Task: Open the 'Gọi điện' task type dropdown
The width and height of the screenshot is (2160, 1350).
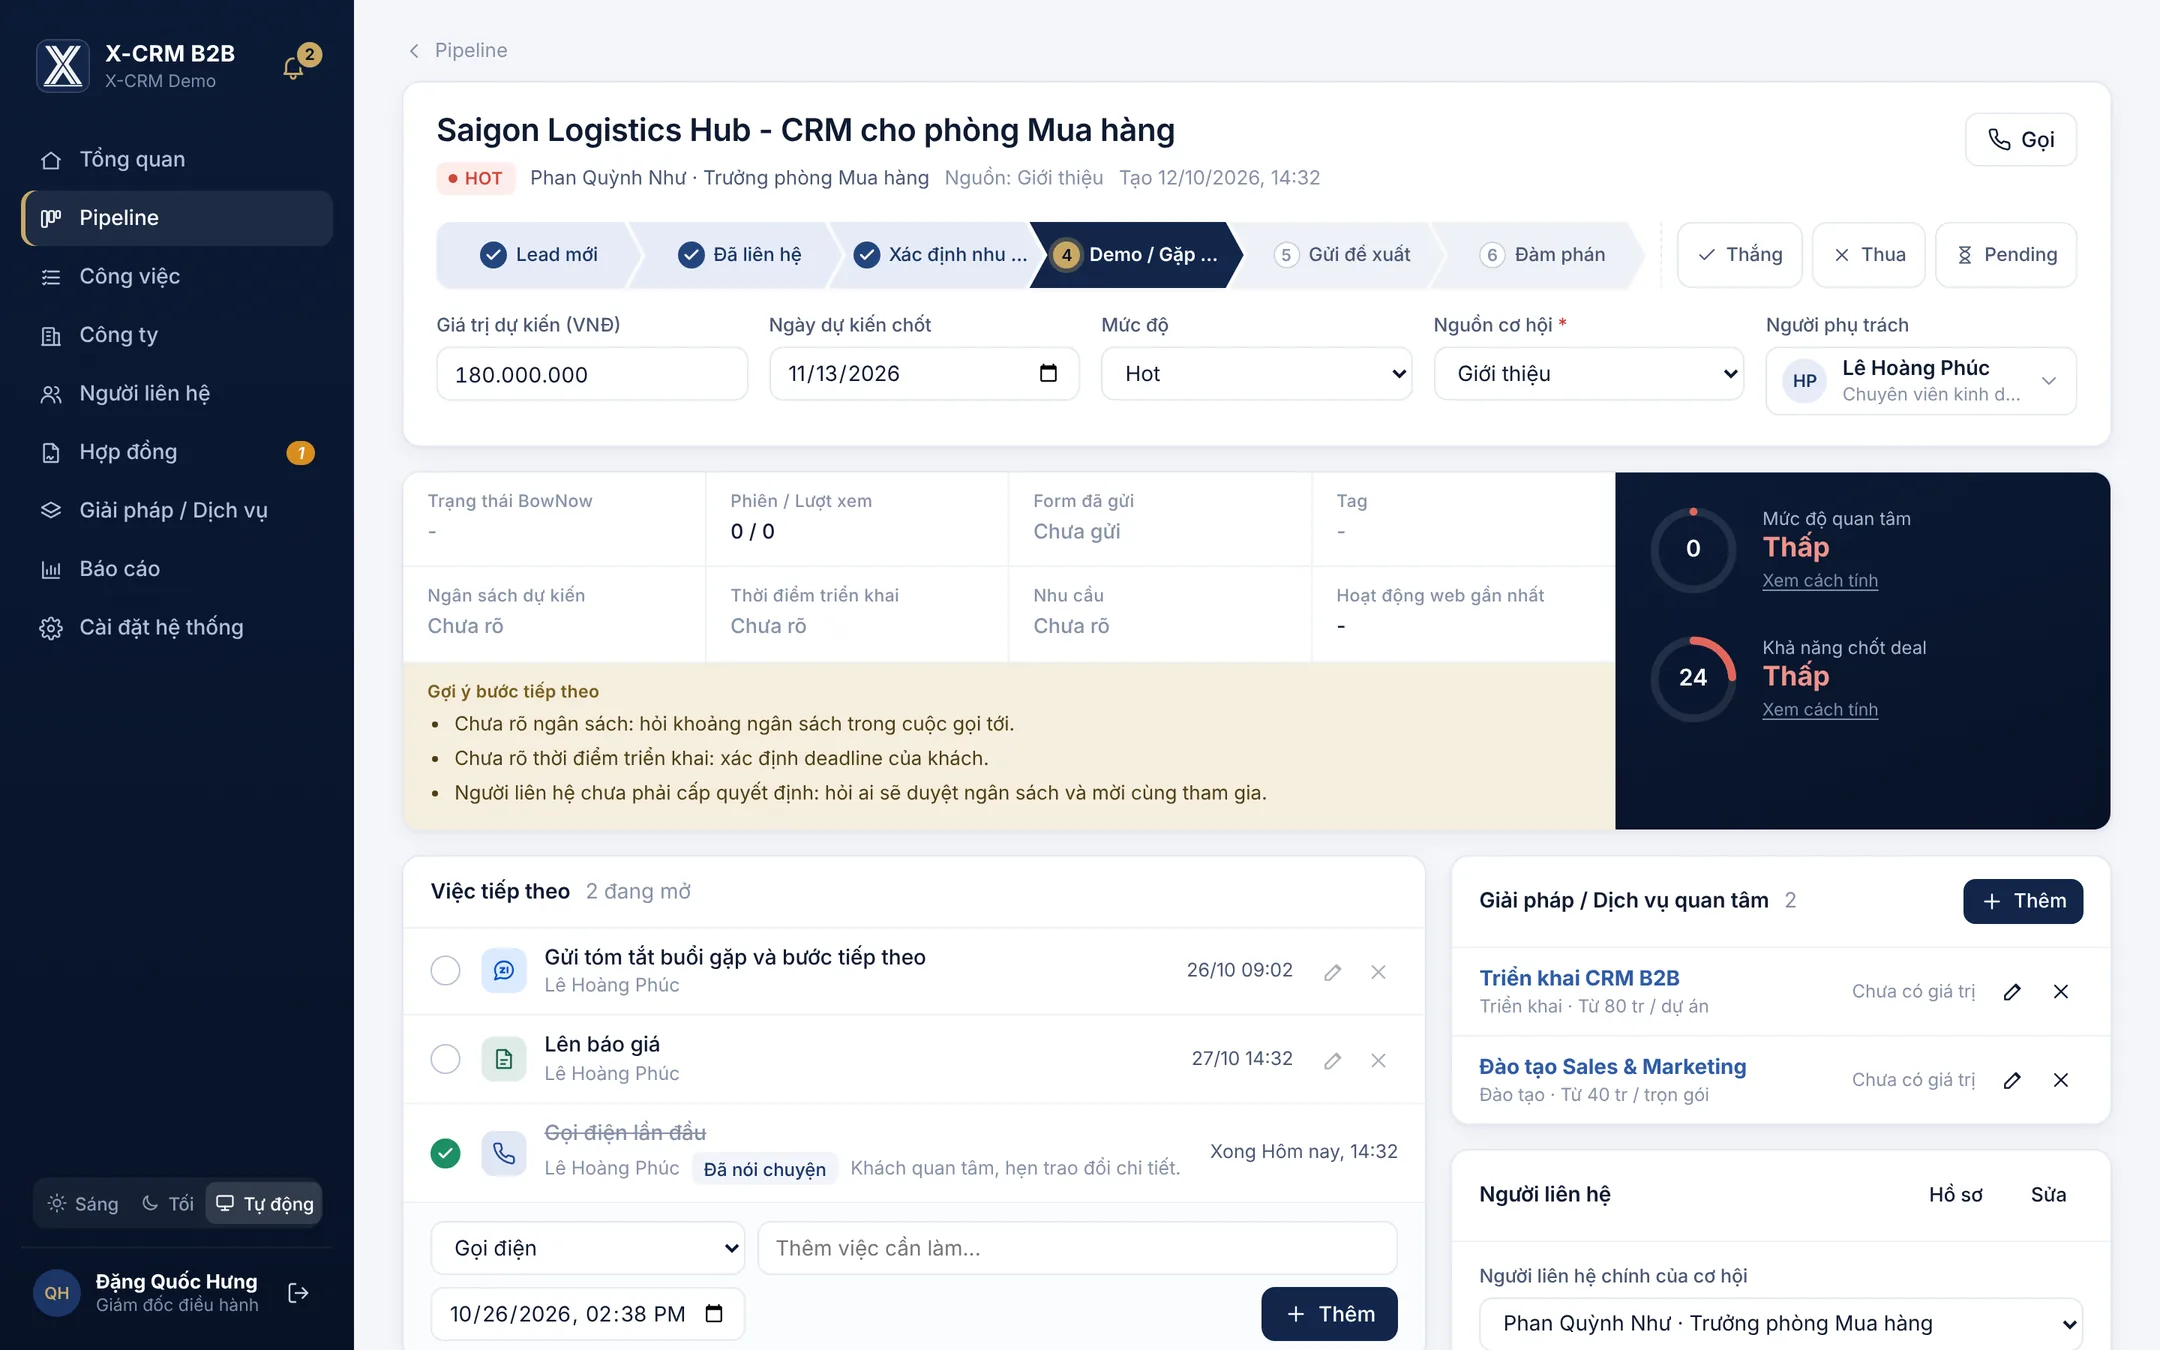Action: (x=588, y=1248)
